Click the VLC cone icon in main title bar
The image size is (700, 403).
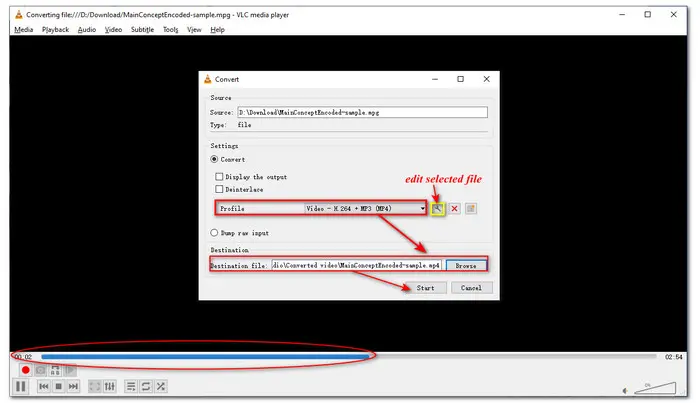pos(19,15)
